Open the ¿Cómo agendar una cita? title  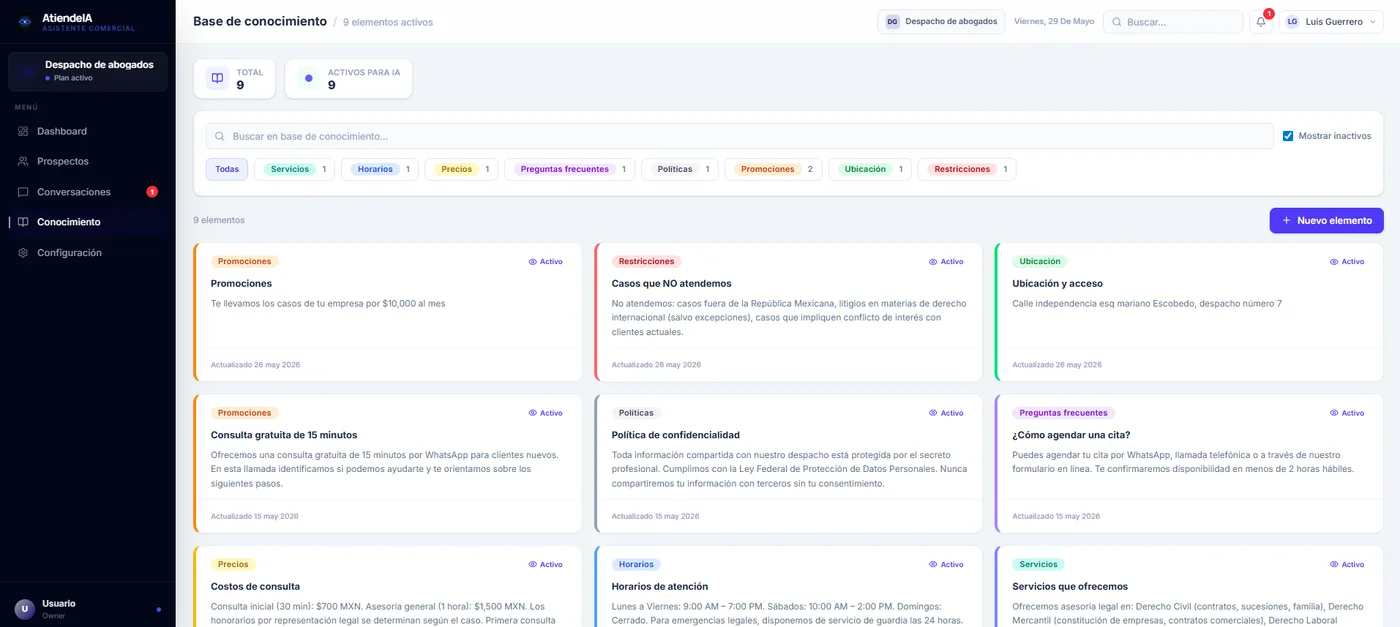pyautogui.click(x=1071, y=435)
